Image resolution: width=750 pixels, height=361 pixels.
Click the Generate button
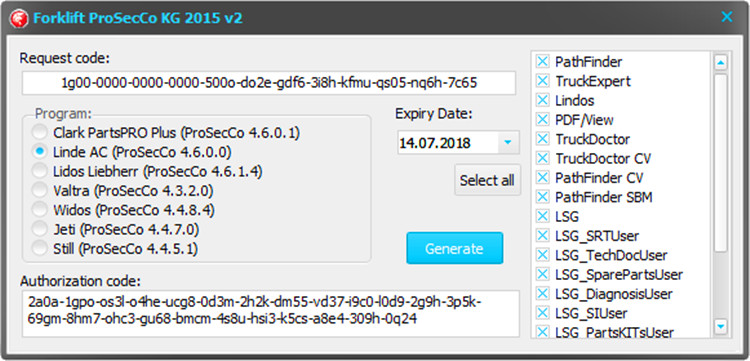click(x=454, y=248)
